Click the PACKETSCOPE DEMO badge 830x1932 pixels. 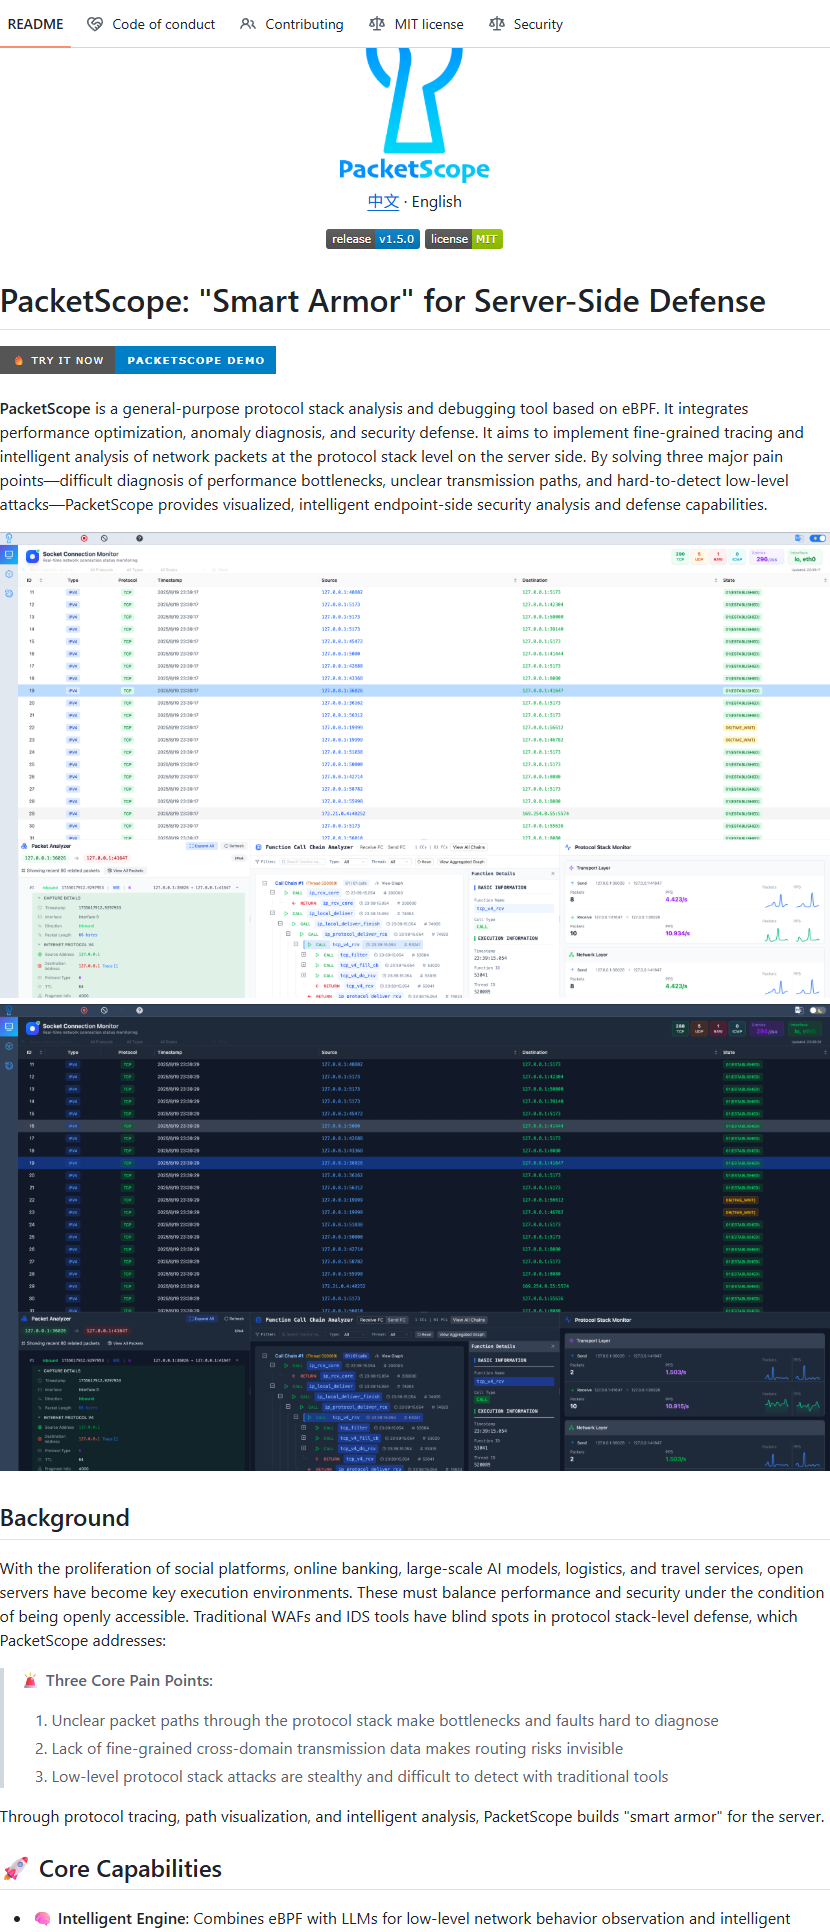[x=196, y=360]
